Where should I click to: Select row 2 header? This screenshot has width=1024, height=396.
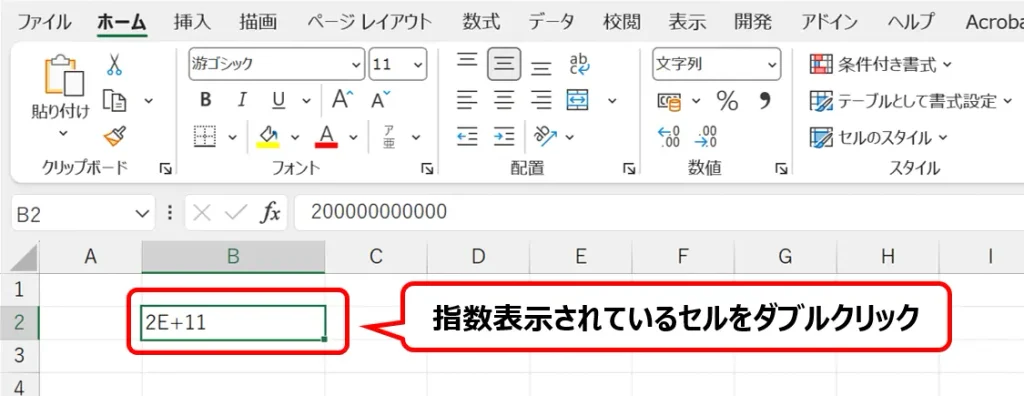click(x=19, y=323)
